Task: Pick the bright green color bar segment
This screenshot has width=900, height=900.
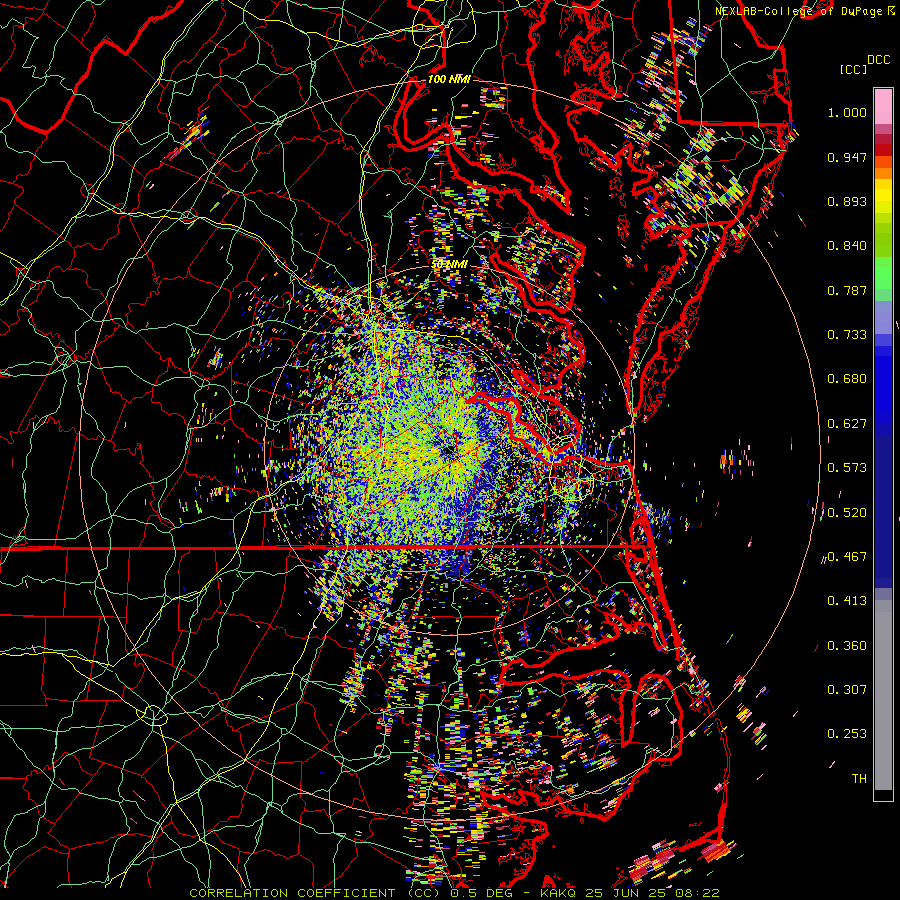Action: coord(883,273)
